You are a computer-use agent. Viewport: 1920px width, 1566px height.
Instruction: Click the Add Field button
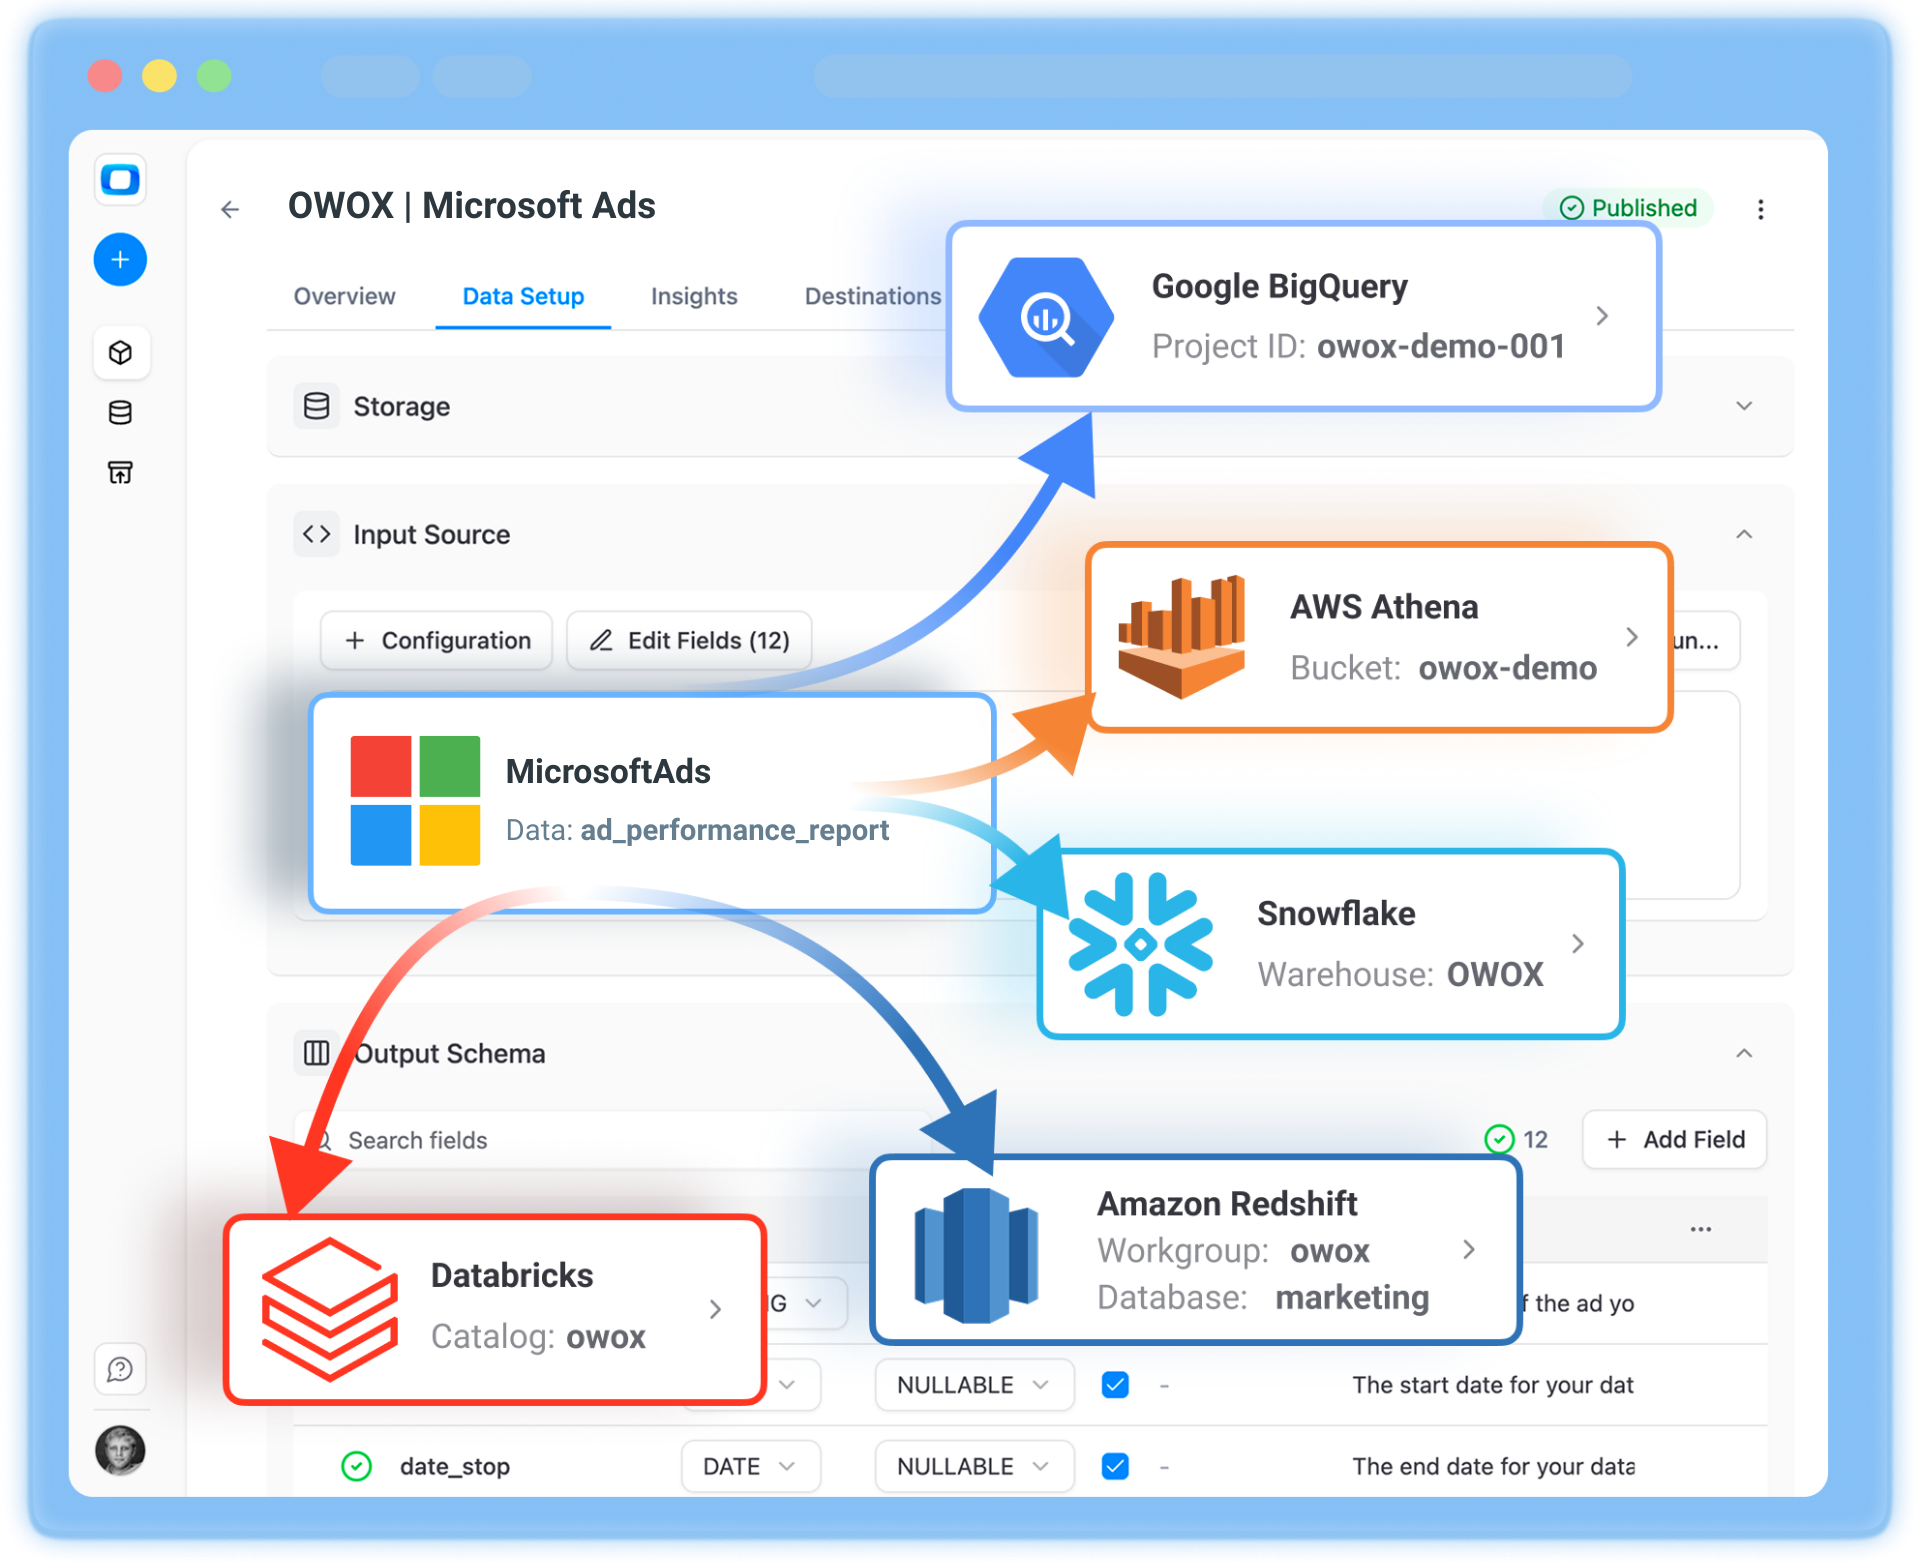(1673, 1139)
